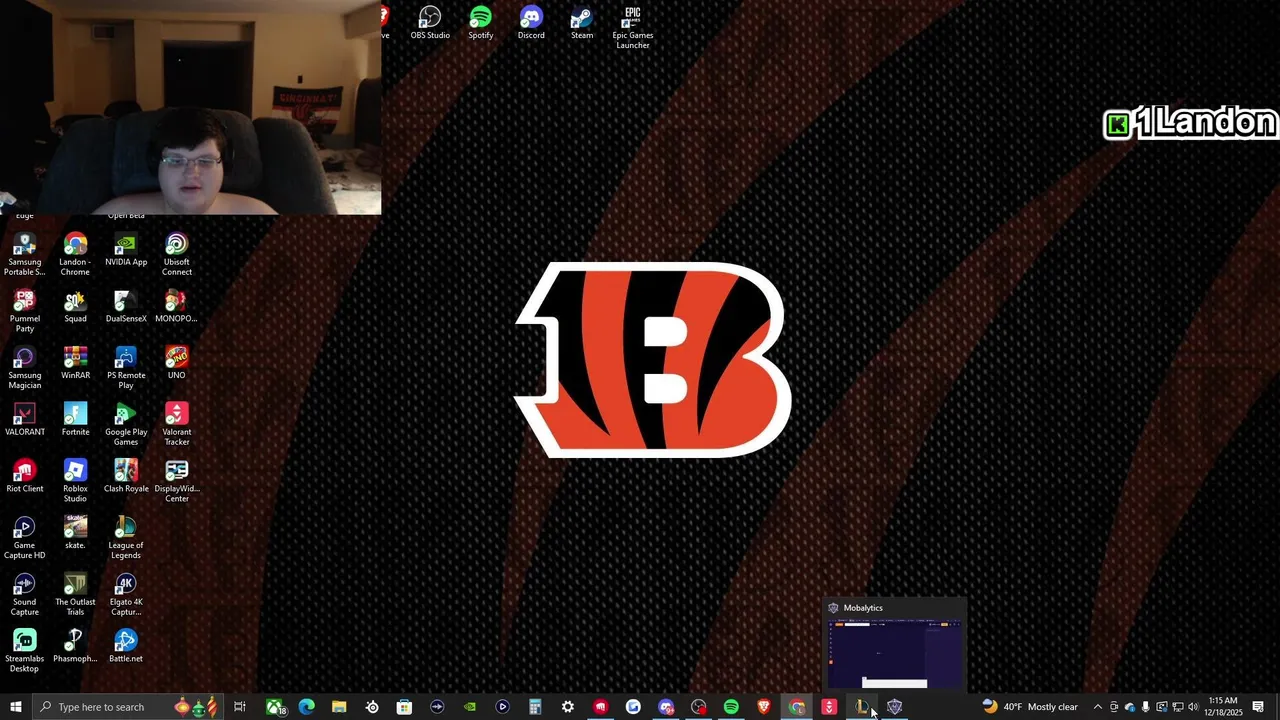Image resolution: width=1280 pixels, height=720 pixels.
Task: Open Brave browser from the taskbar
Action: pyautogui.click(x=764, y=707)
